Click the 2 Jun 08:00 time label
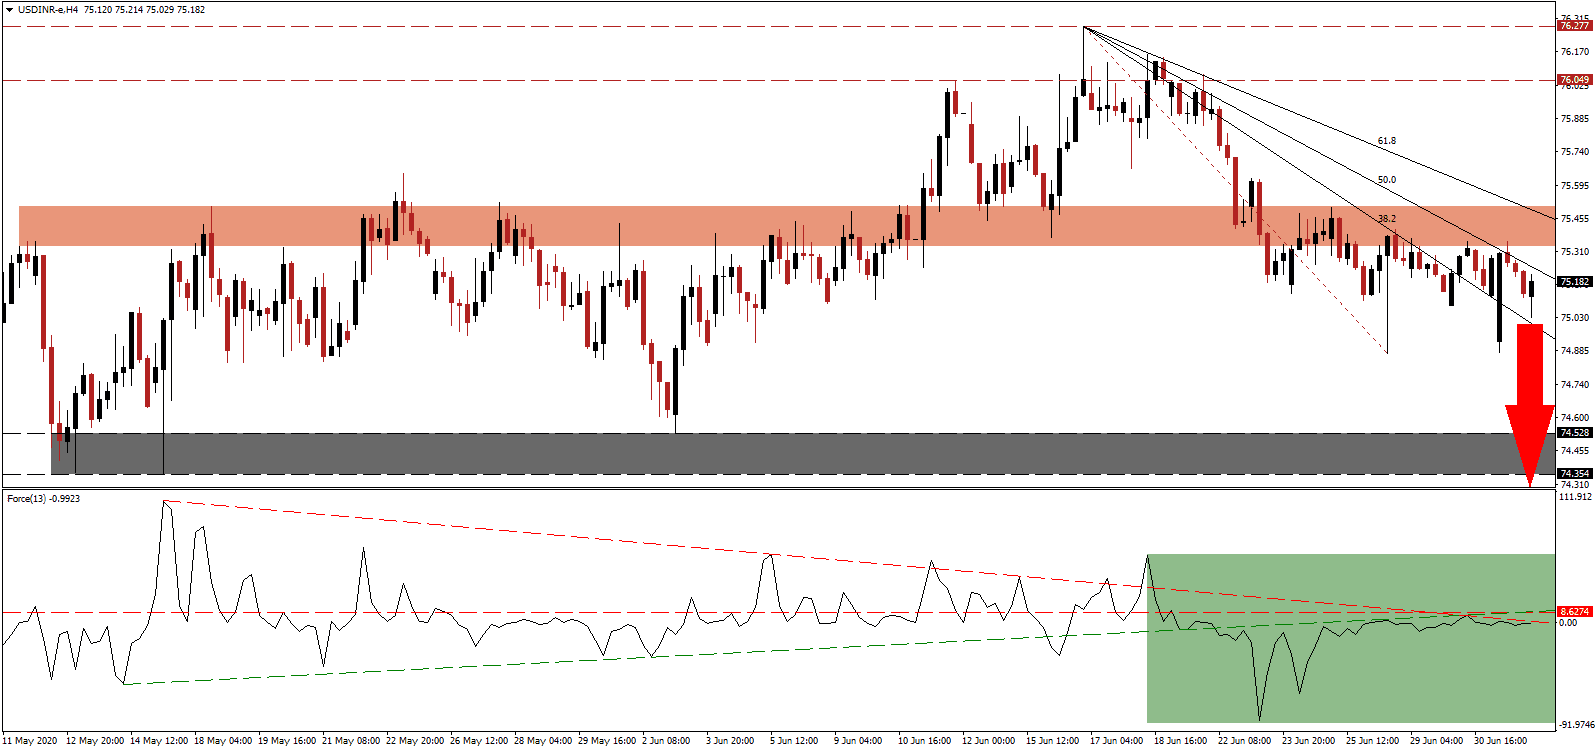This screenshot has height=752, width=1596. pyautogui.click(x=665, y=741)
